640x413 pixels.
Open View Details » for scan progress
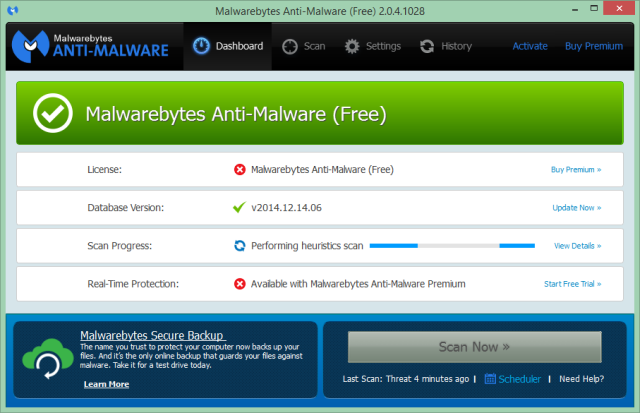coord(578,246)
